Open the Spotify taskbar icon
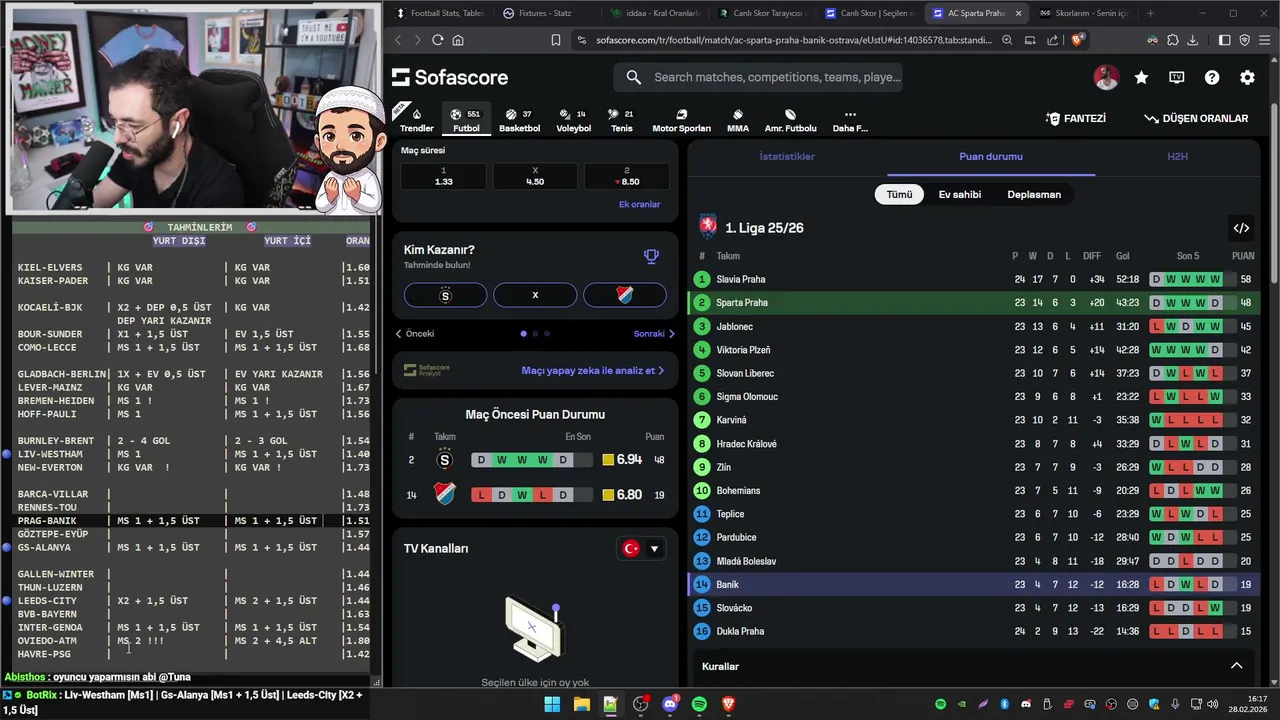The height and width of the screenshot is (720, 1280). pyautogui.click(x=699, y=704)
